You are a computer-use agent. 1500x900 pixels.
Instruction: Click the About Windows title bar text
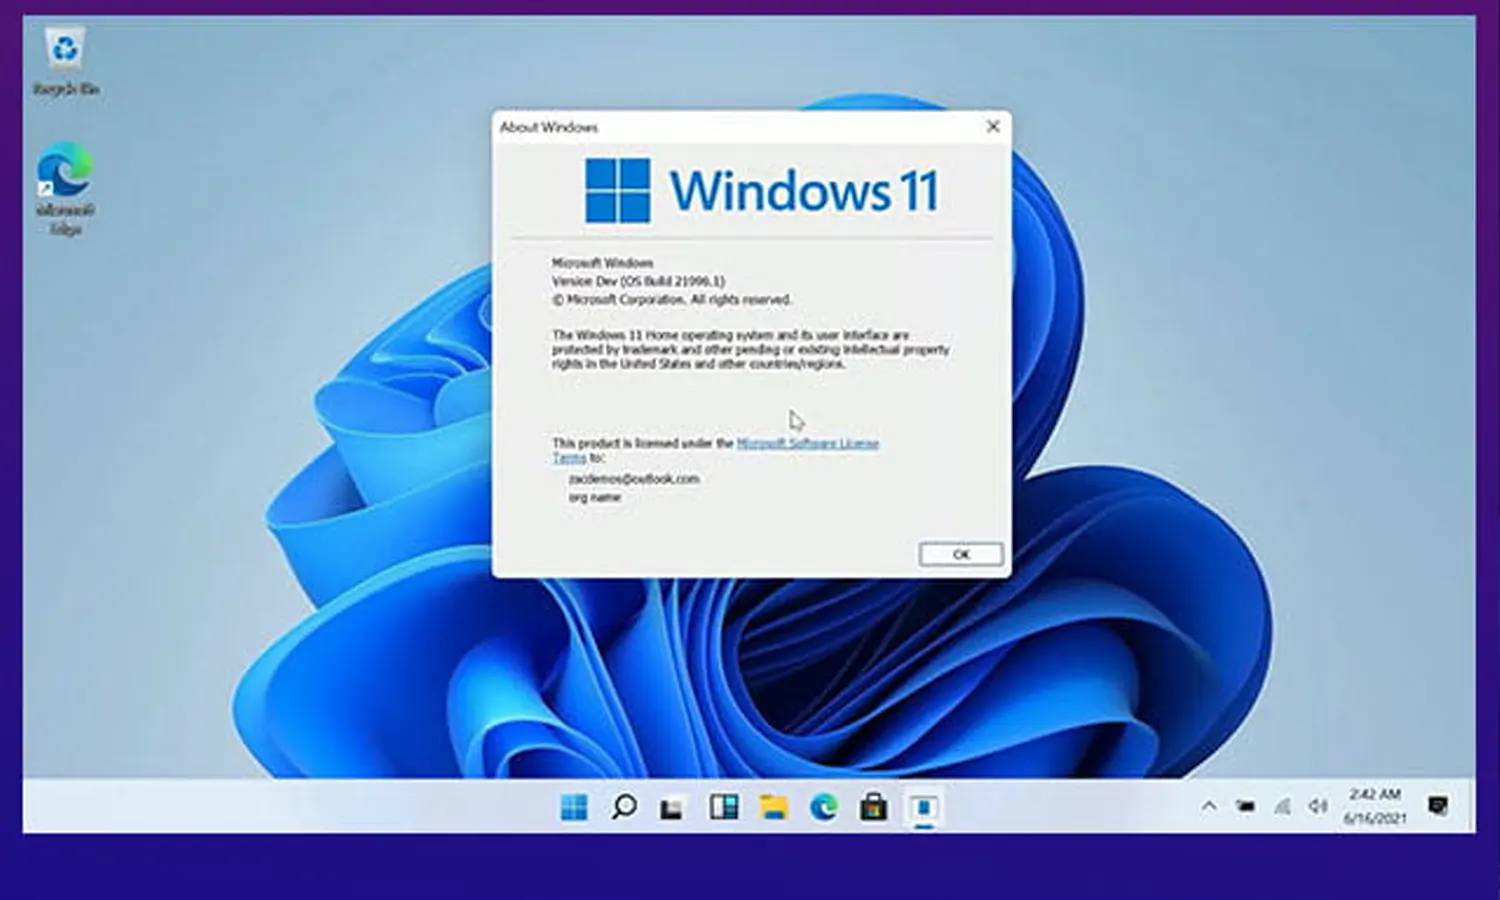[x=549, y=127]
